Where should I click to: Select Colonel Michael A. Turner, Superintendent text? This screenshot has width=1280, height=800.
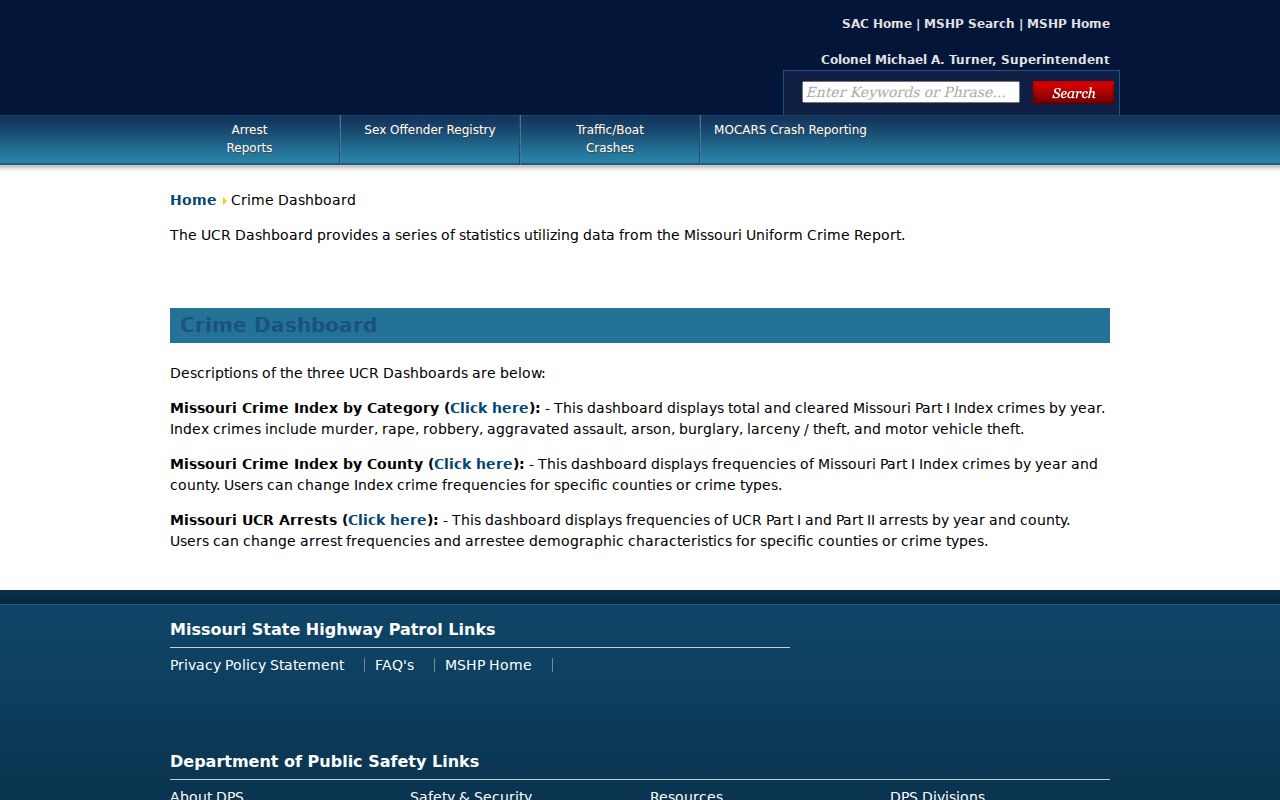click(965, 59)
